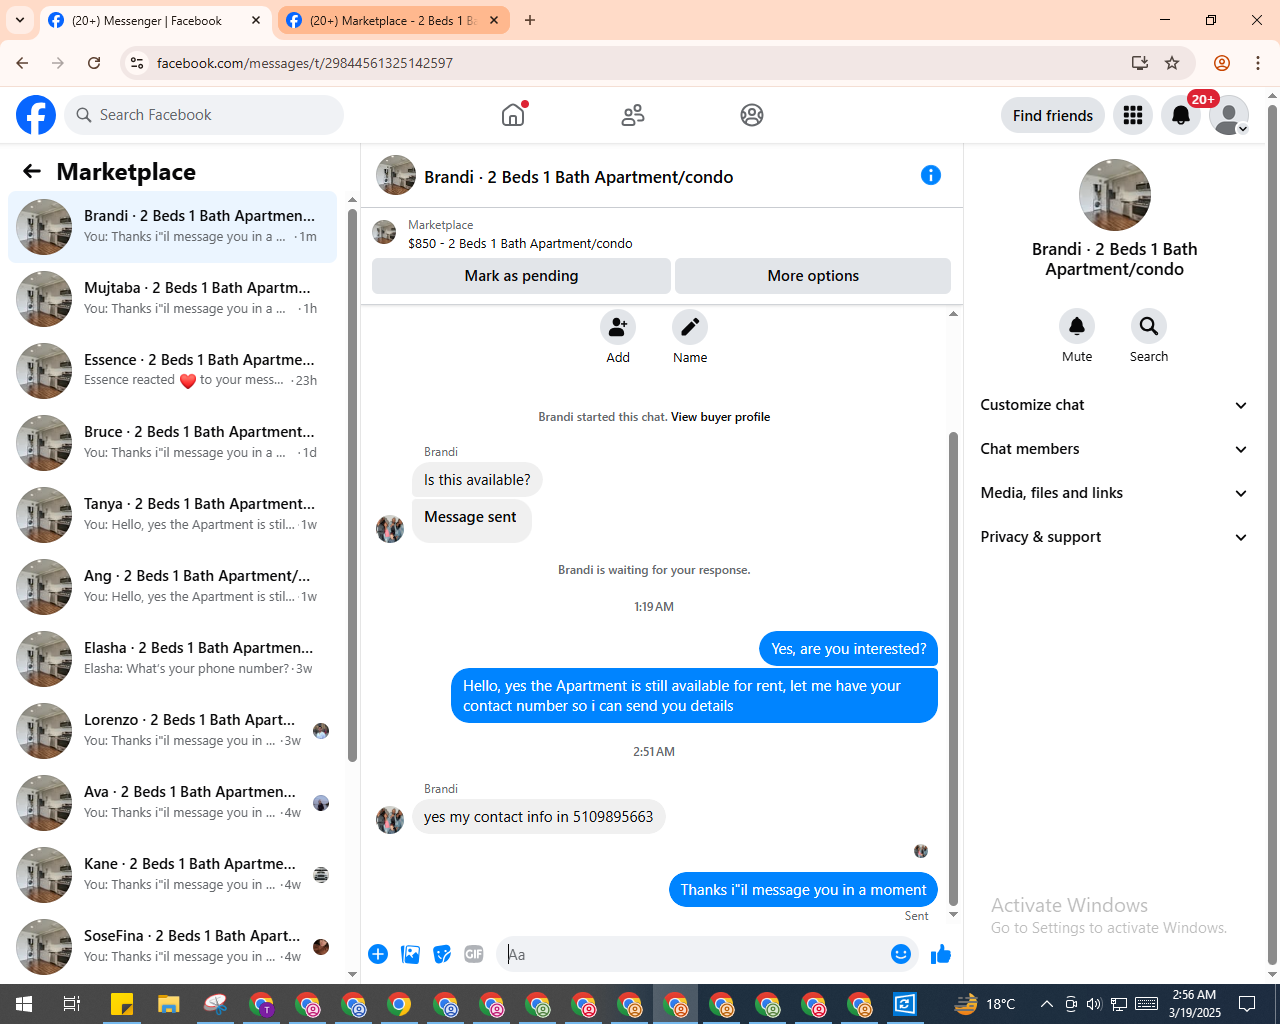Image resolution: width=1280 pixels, height=1024 pixels.
Task: Open Tanya's apartment conversation
Action: (x=173, y=515)
